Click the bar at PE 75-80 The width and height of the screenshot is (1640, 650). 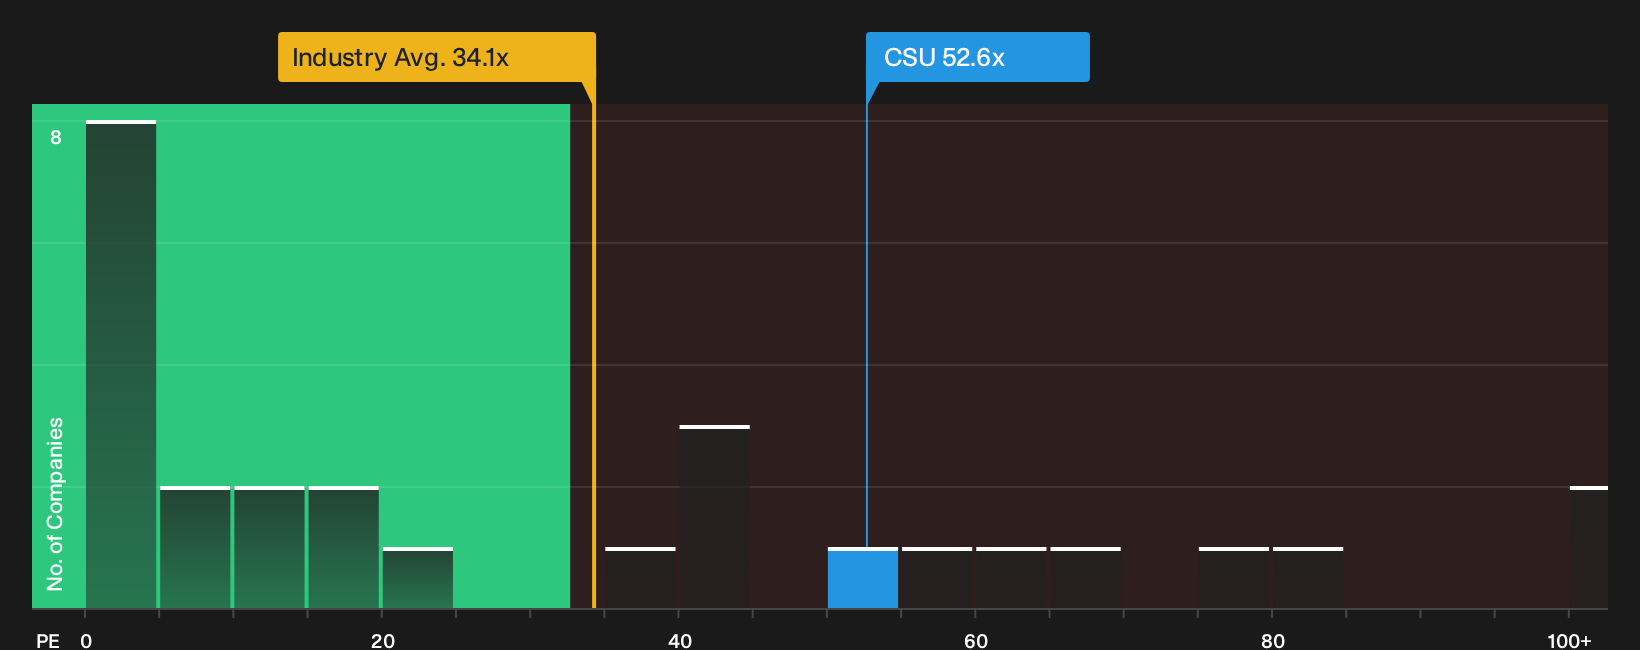1234,578
